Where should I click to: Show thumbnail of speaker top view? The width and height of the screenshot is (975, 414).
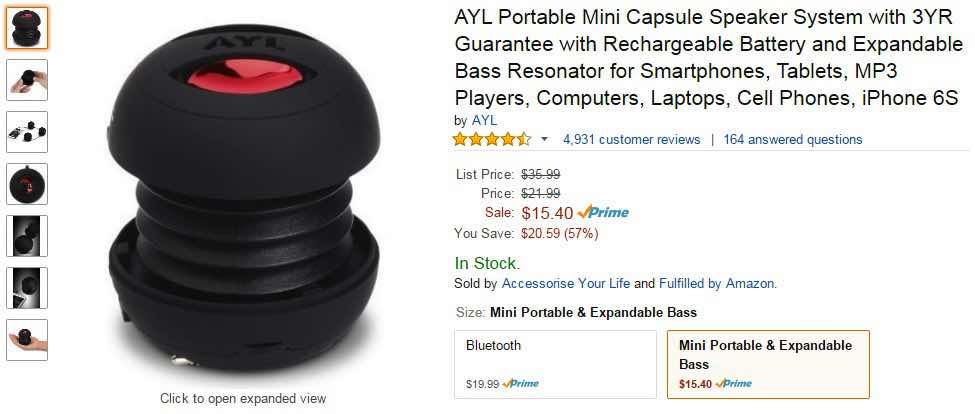(27, 184)
